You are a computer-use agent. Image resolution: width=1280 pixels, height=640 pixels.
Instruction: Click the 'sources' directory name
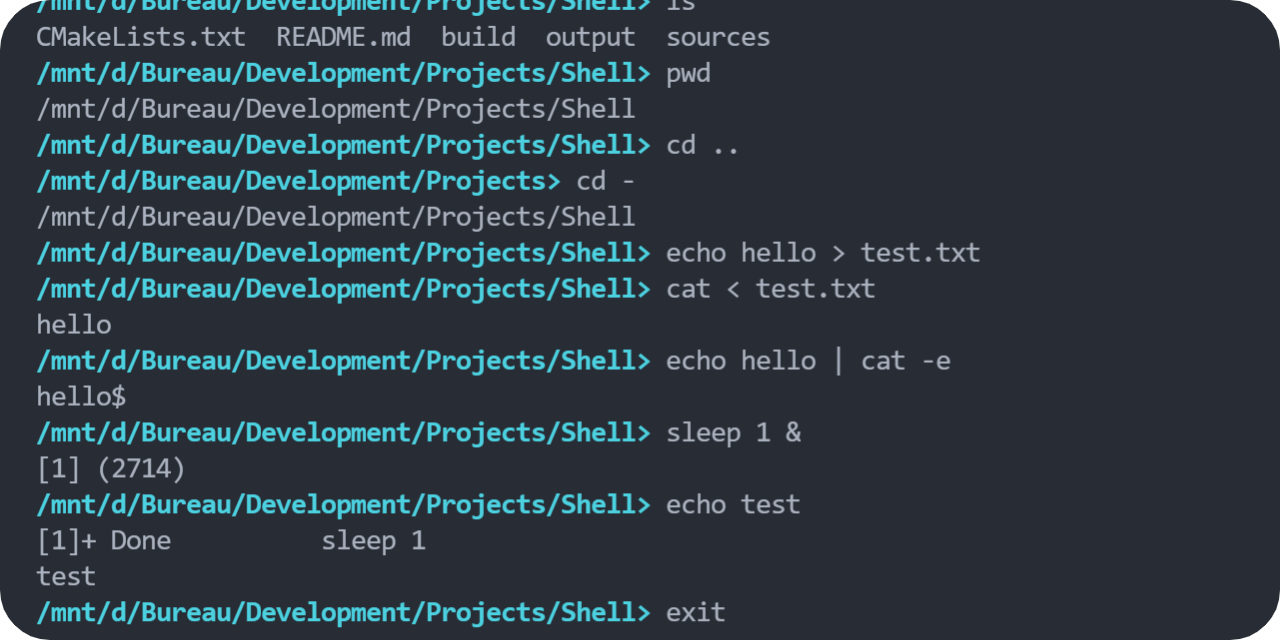click(x=719, y=39)
